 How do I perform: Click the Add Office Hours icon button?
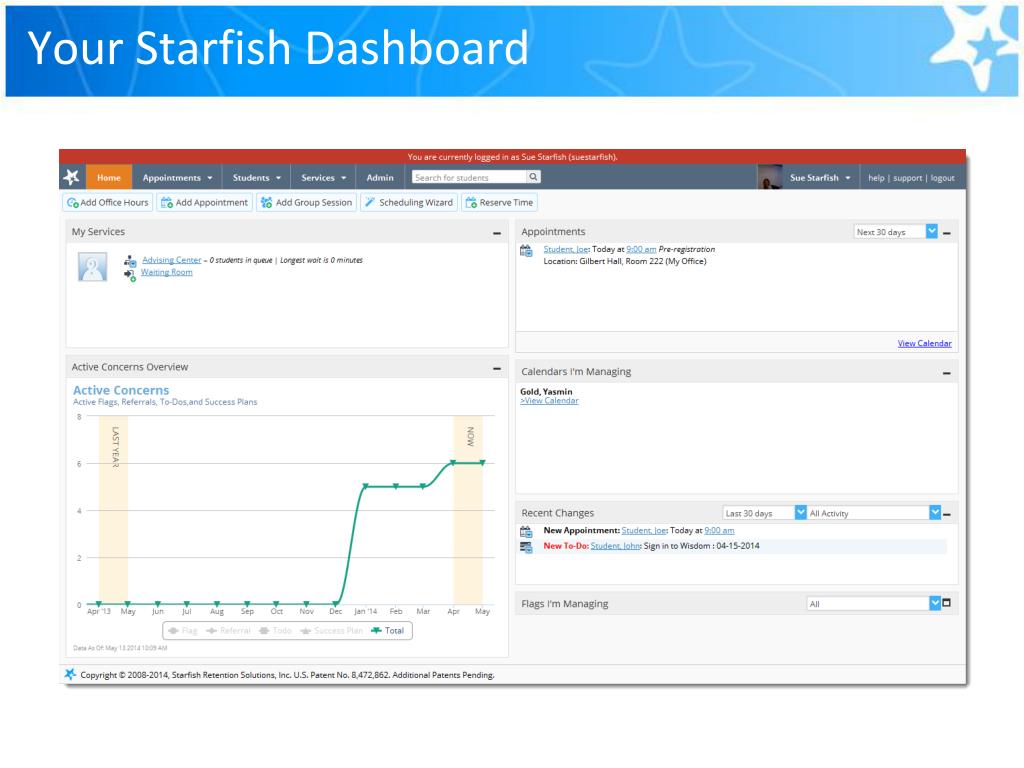pyautogui.click(x=108, y=202)
